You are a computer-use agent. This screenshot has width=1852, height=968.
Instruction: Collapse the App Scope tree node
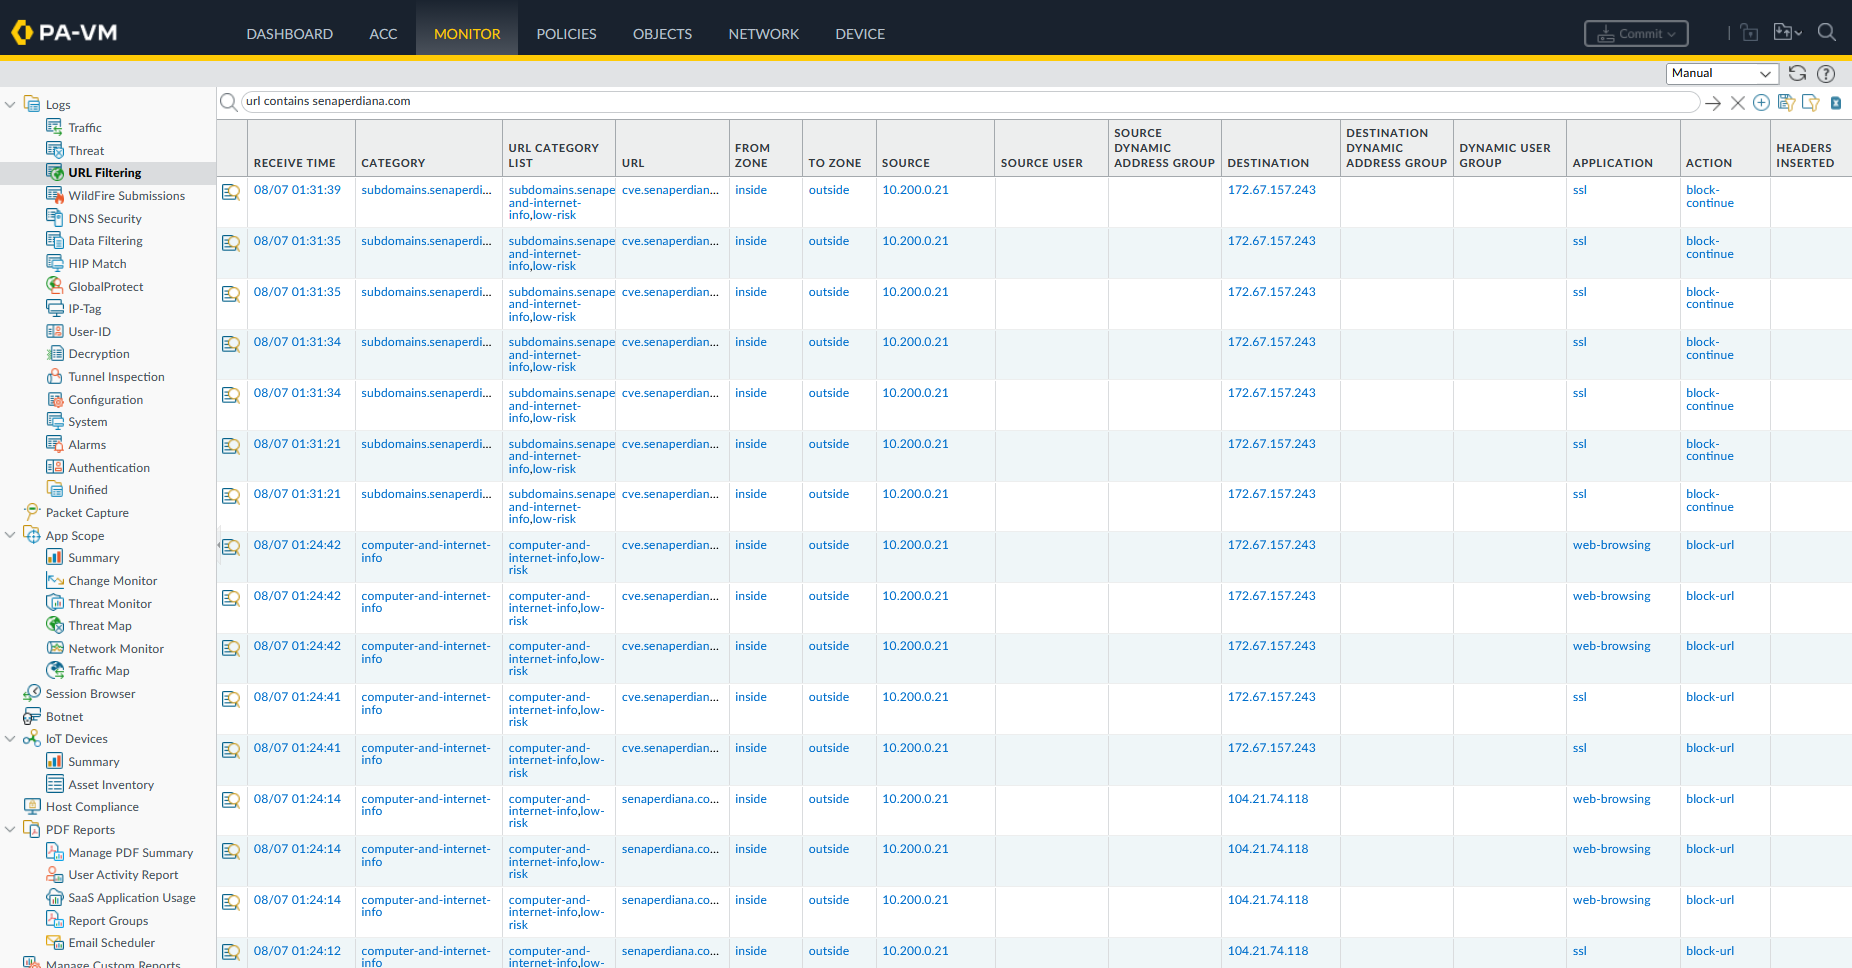point(10,535)
